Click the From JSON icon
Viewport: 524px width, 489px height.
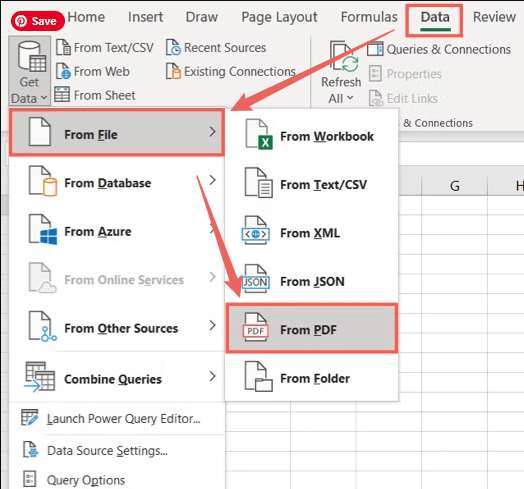tap(255, 279)
